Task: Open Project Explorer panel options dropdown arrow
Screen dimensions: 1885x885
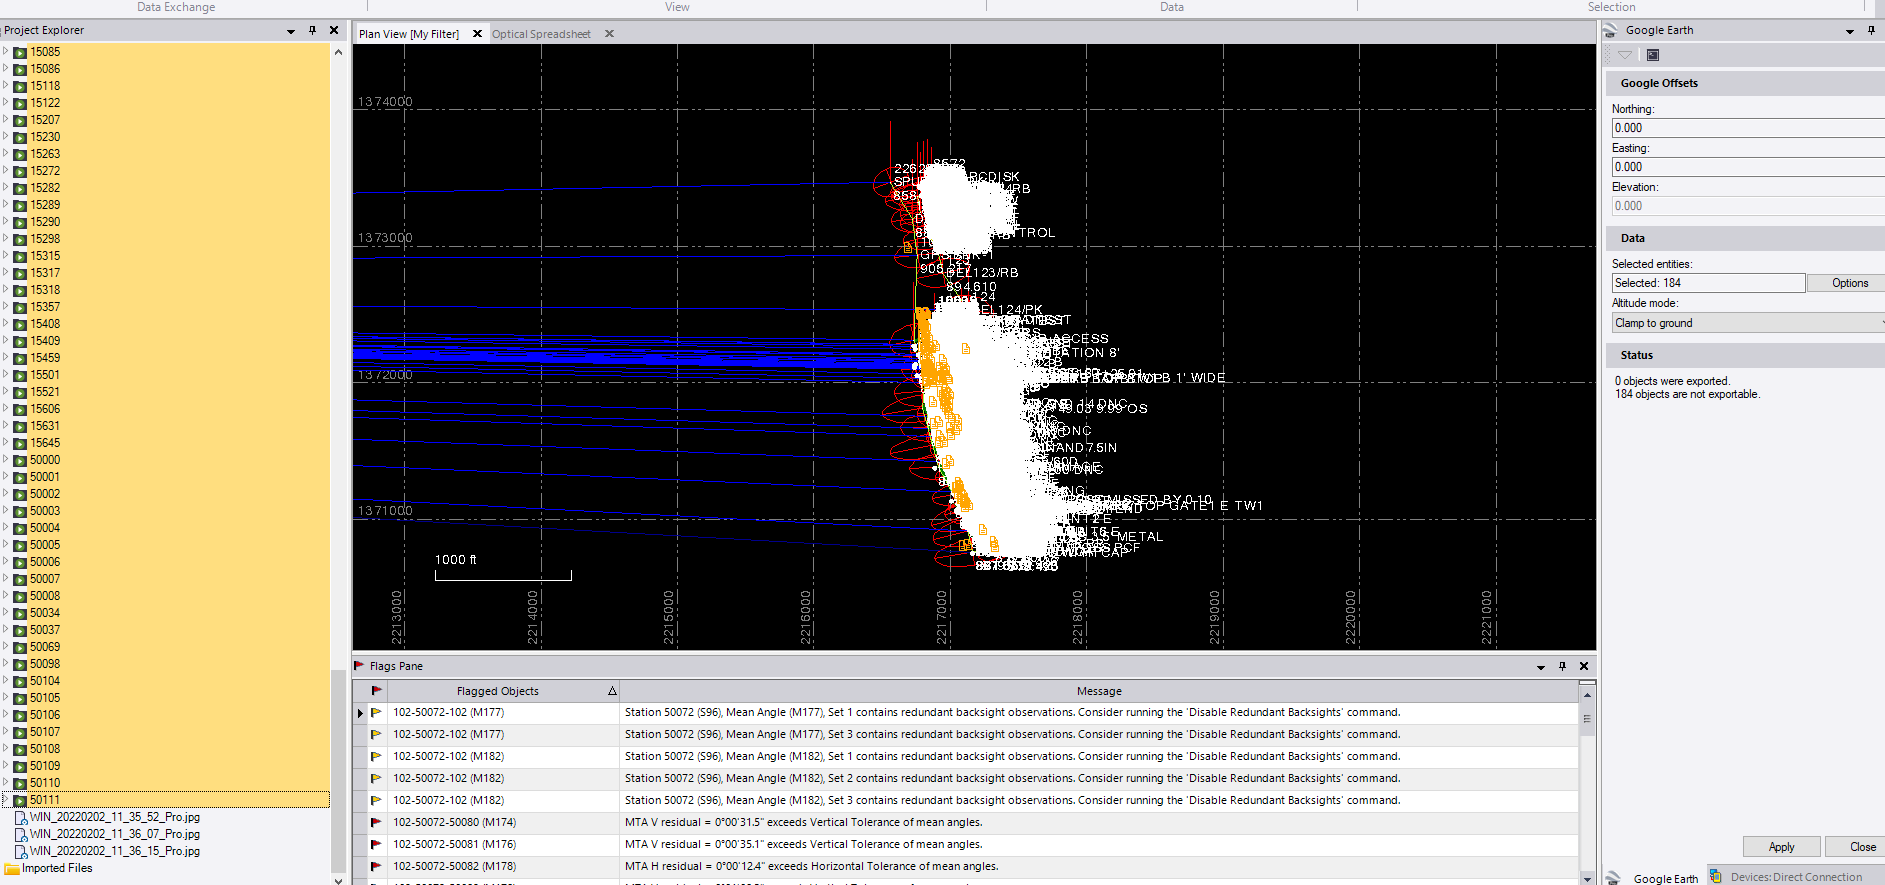Action: [x=291, y=31]
